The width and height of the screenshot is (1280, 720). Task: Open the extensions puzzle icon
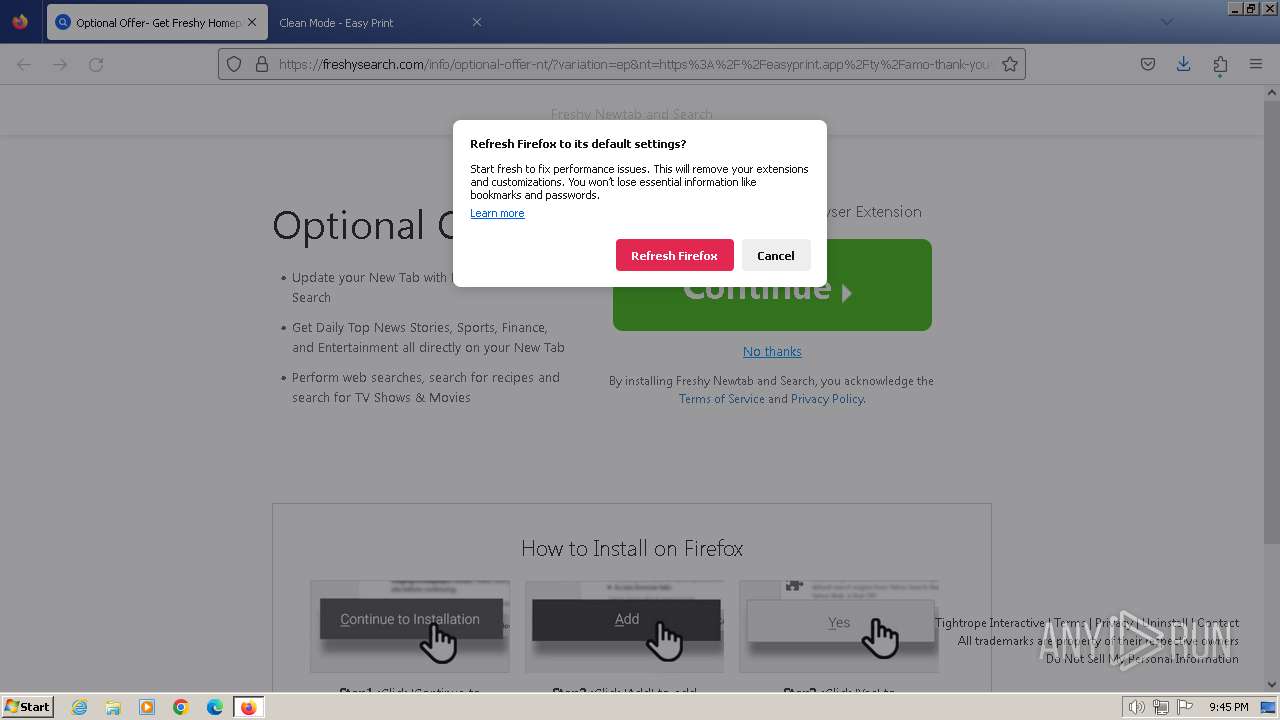click(x=1220, y=64)
